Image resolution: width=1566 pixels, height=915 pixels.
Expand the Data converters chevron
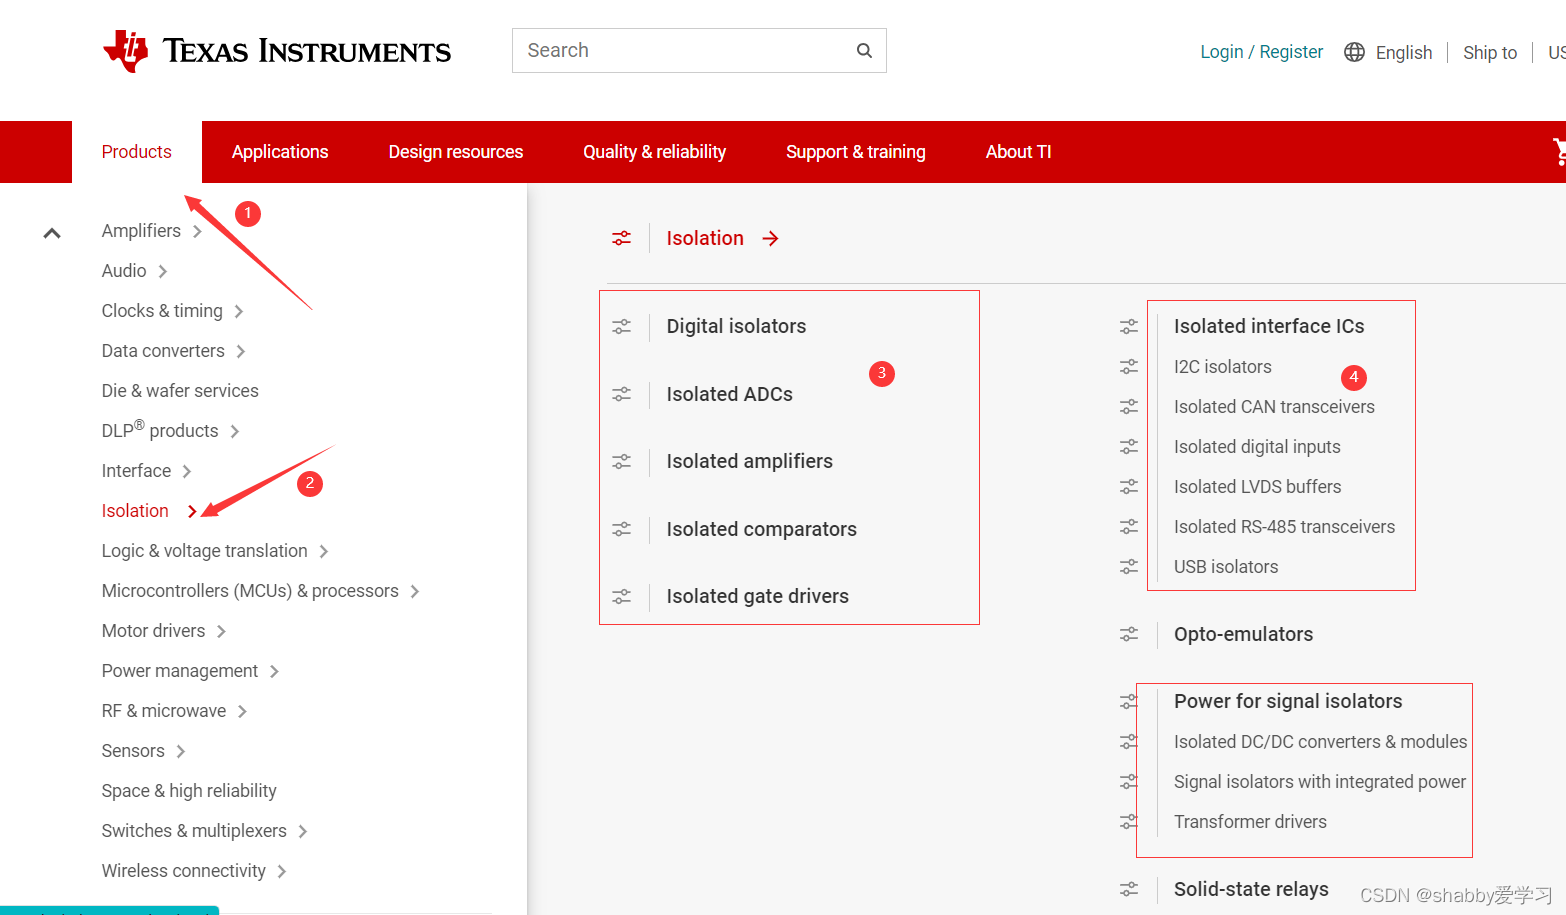(240, 351)
